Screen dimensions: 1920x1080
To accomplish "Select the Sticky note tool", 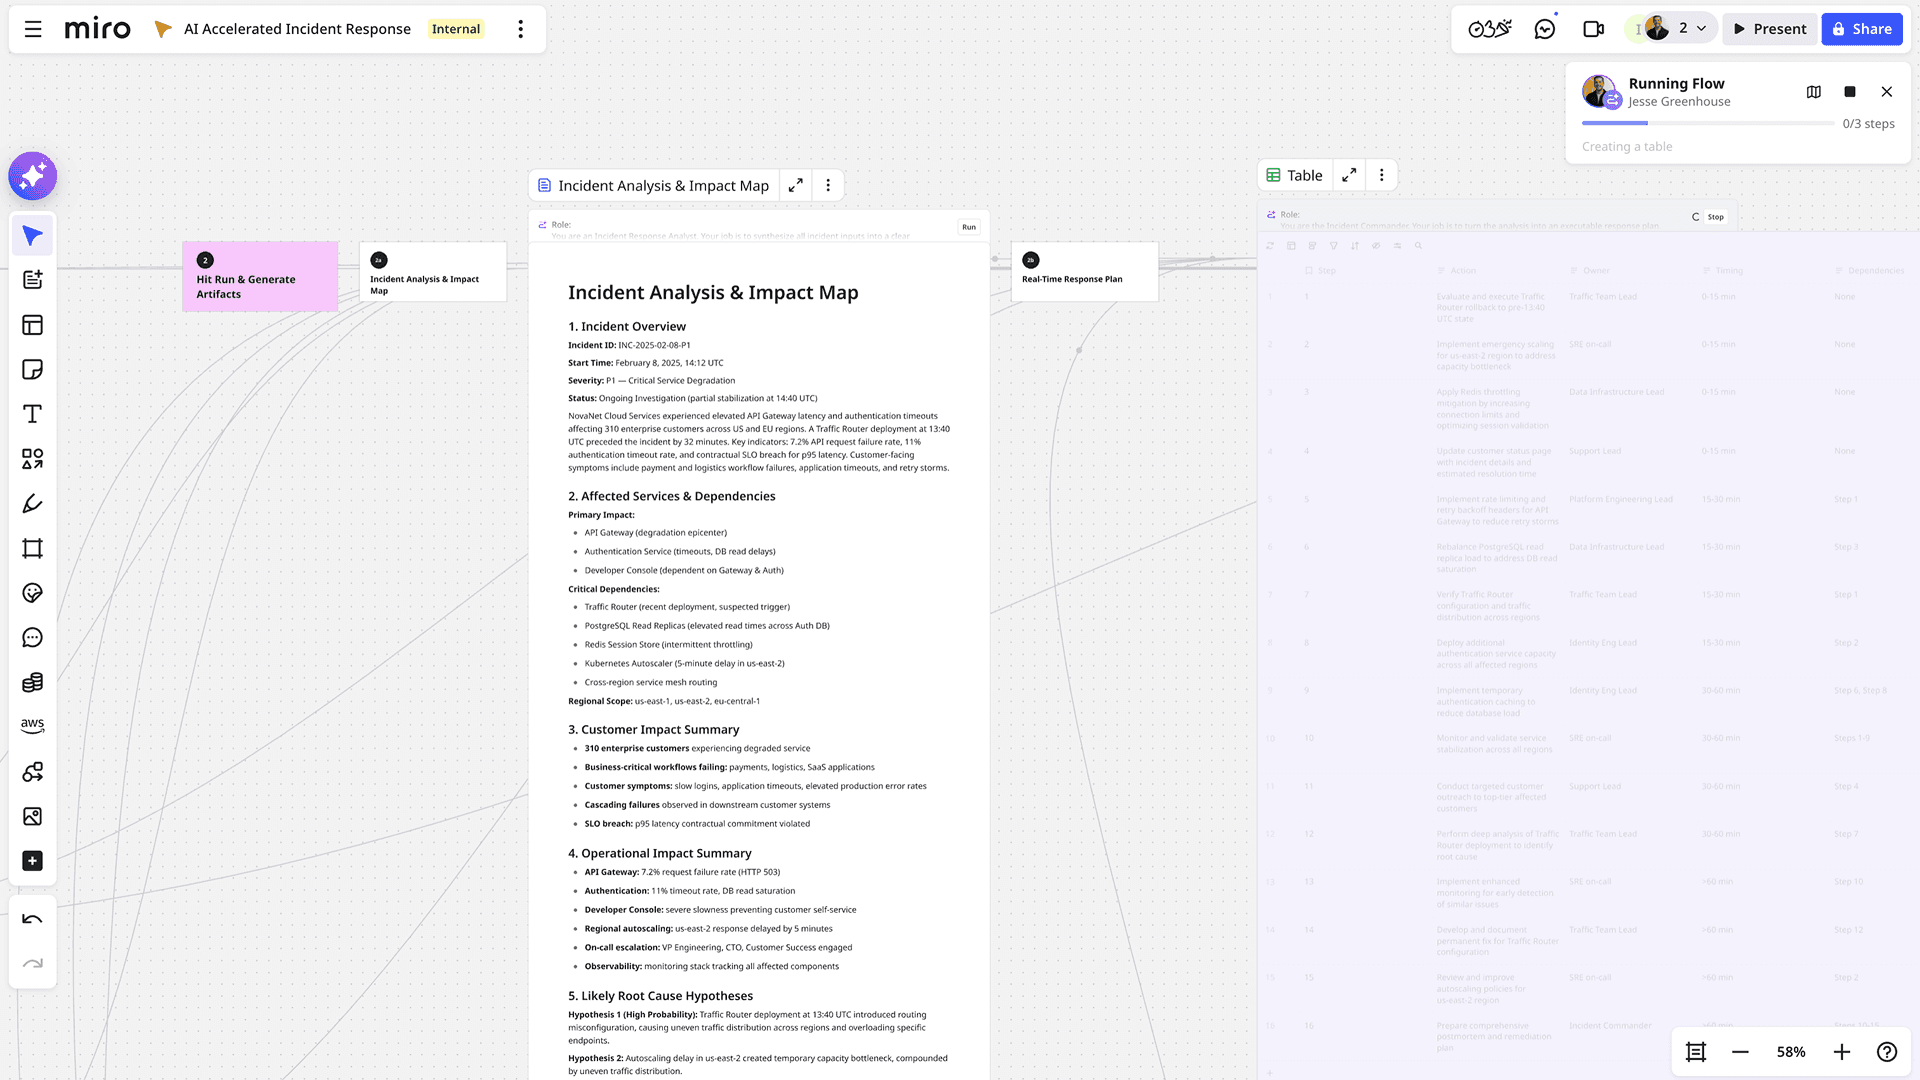I will (32, 370).
